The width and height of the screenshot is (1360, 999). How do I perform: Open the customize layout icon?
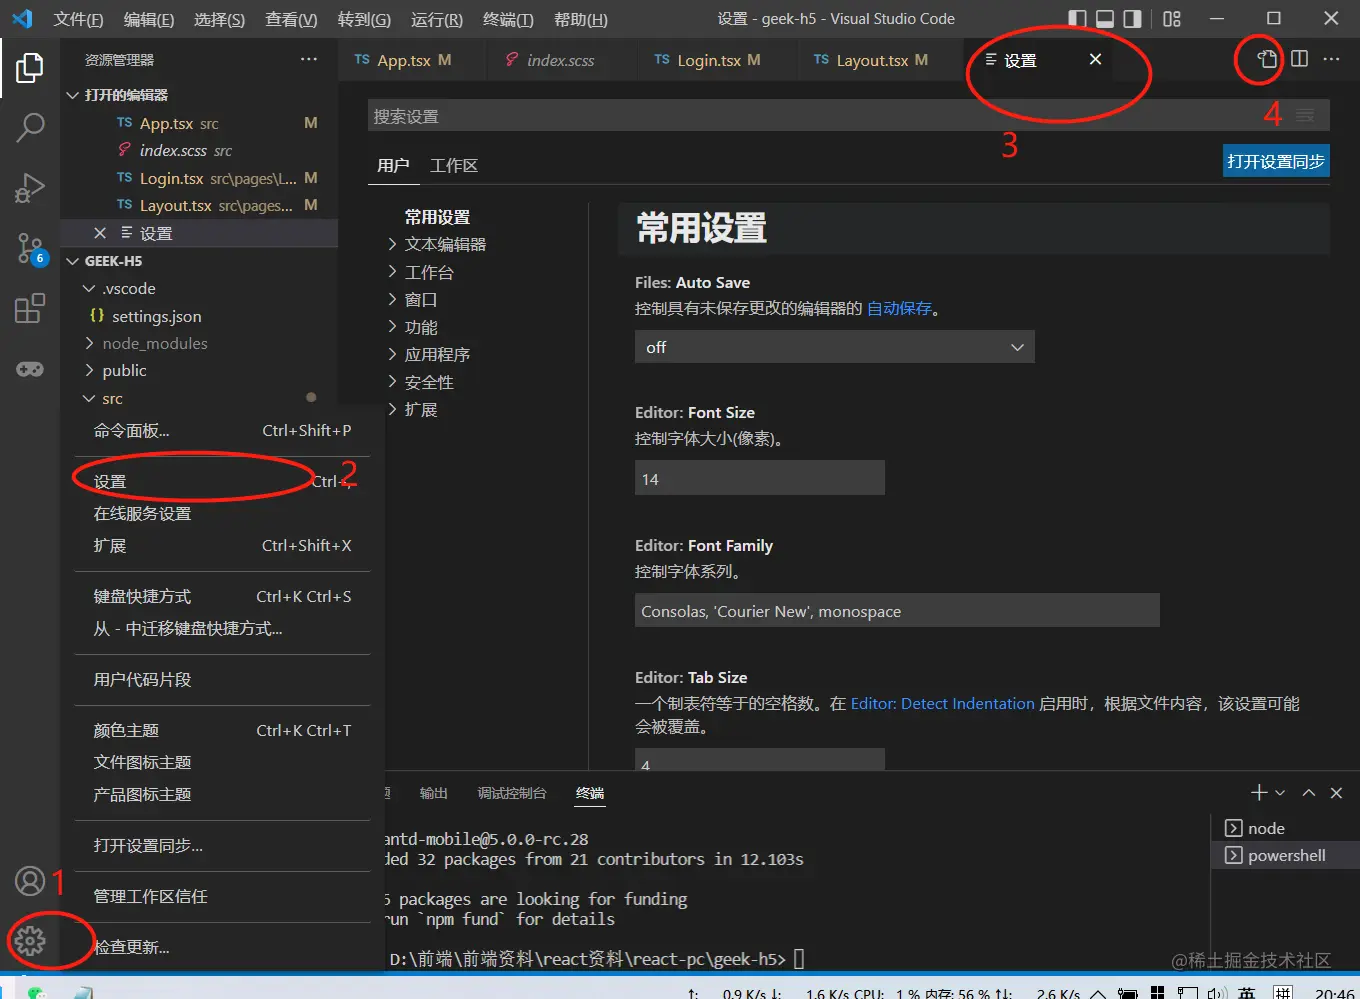[x=1172, y=18]
